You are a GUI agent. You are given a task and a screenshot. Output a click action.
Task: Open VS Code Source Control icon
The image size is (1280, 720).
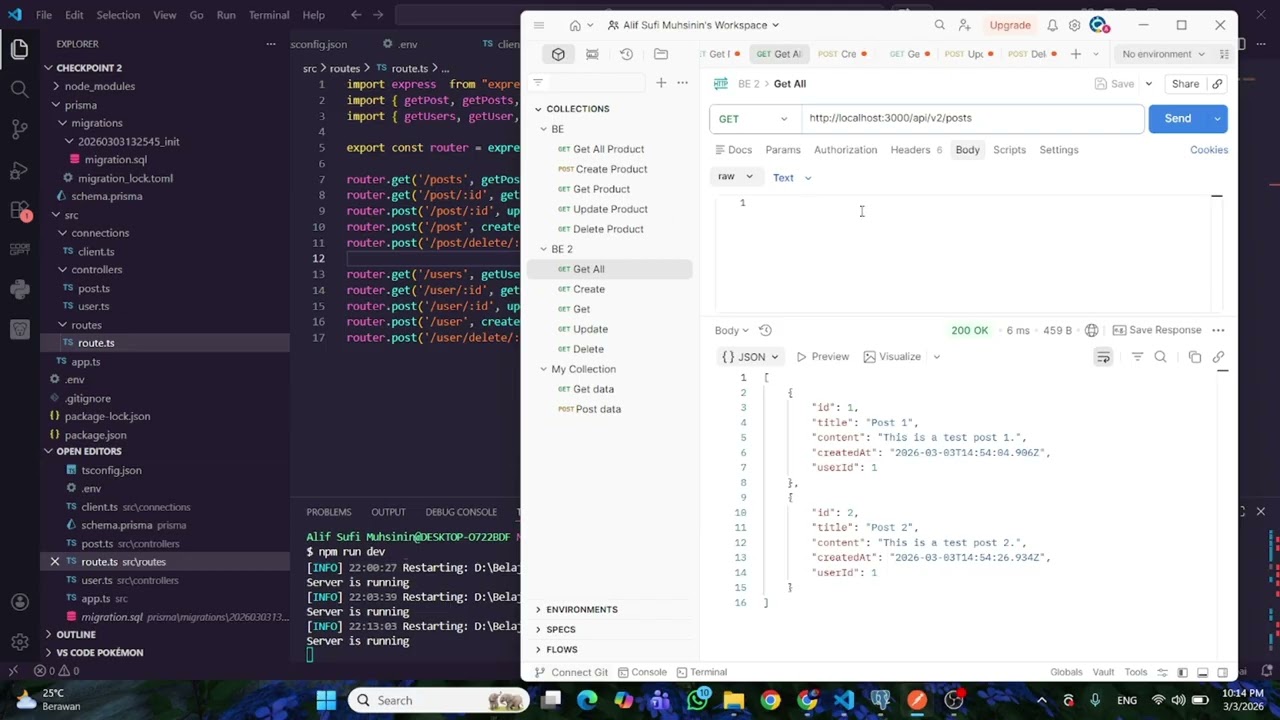tap(19, 129)
